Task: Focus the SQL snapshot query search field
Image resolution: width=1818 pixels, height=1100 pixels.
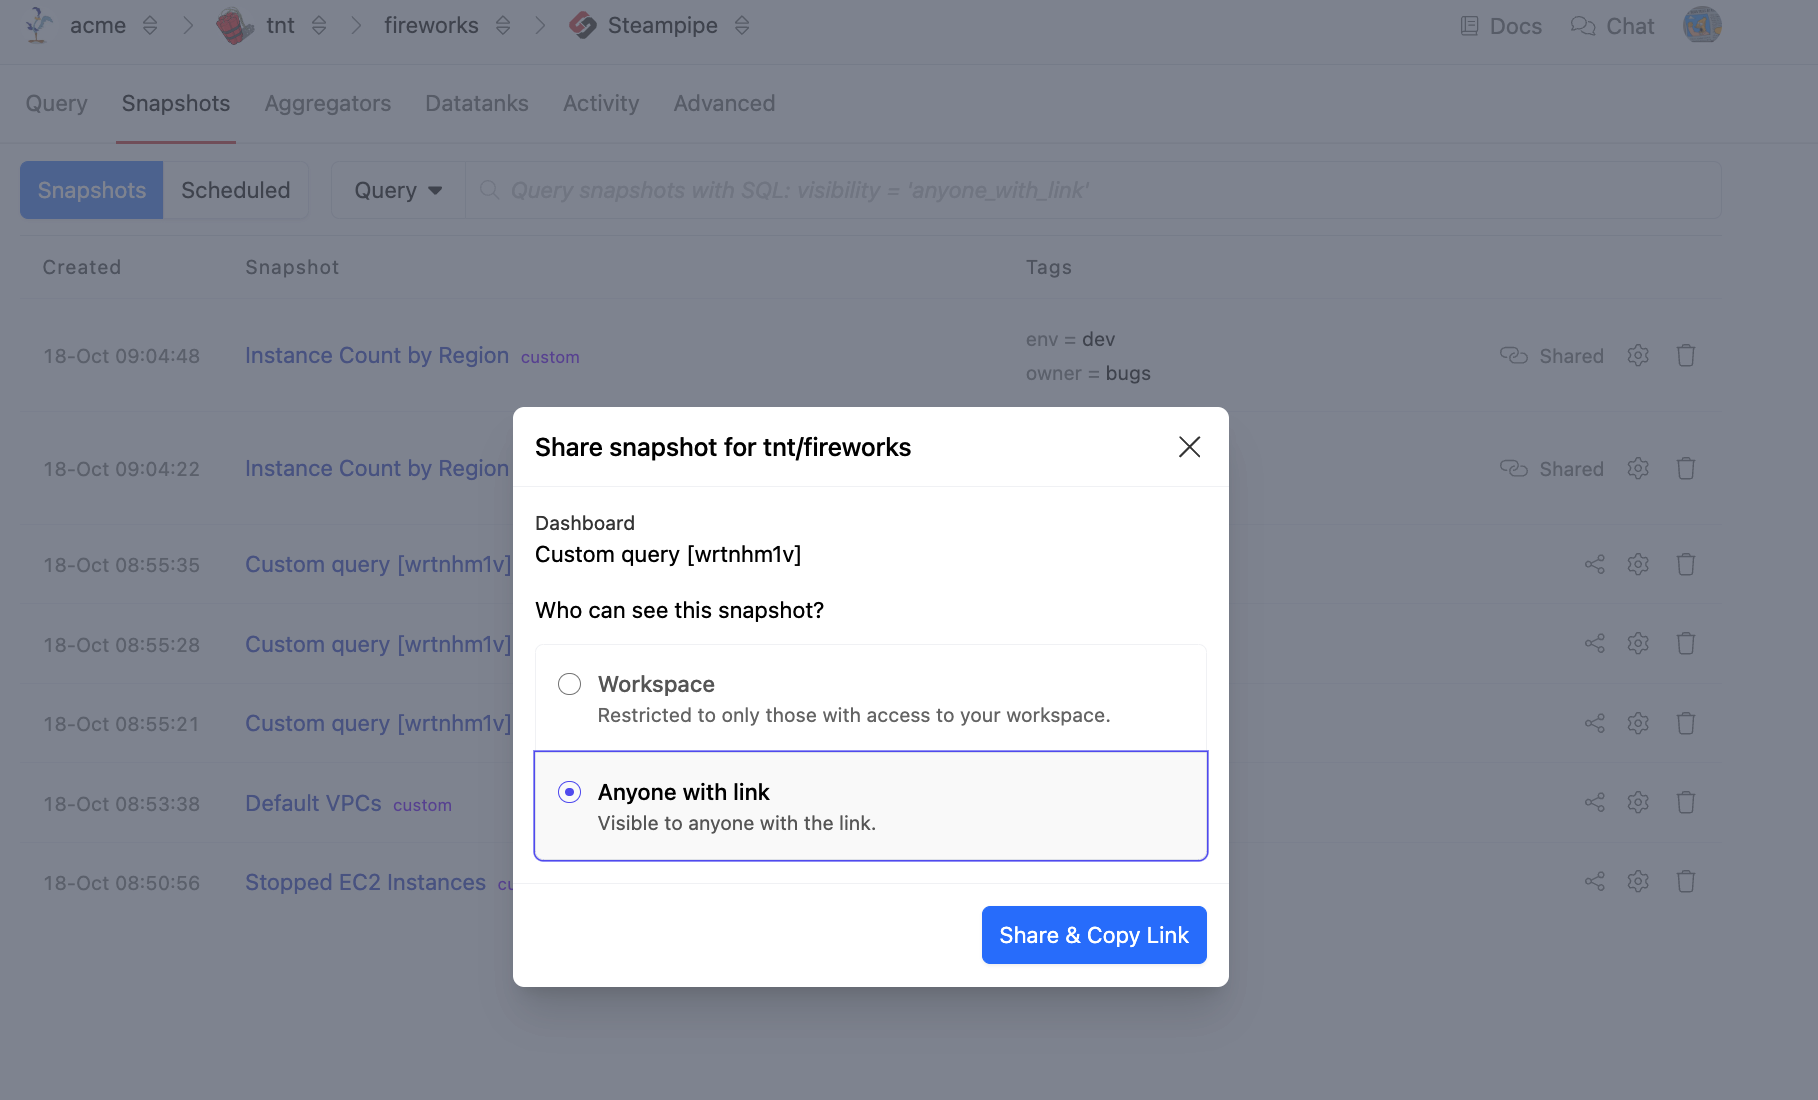Action: [1100, 190]
